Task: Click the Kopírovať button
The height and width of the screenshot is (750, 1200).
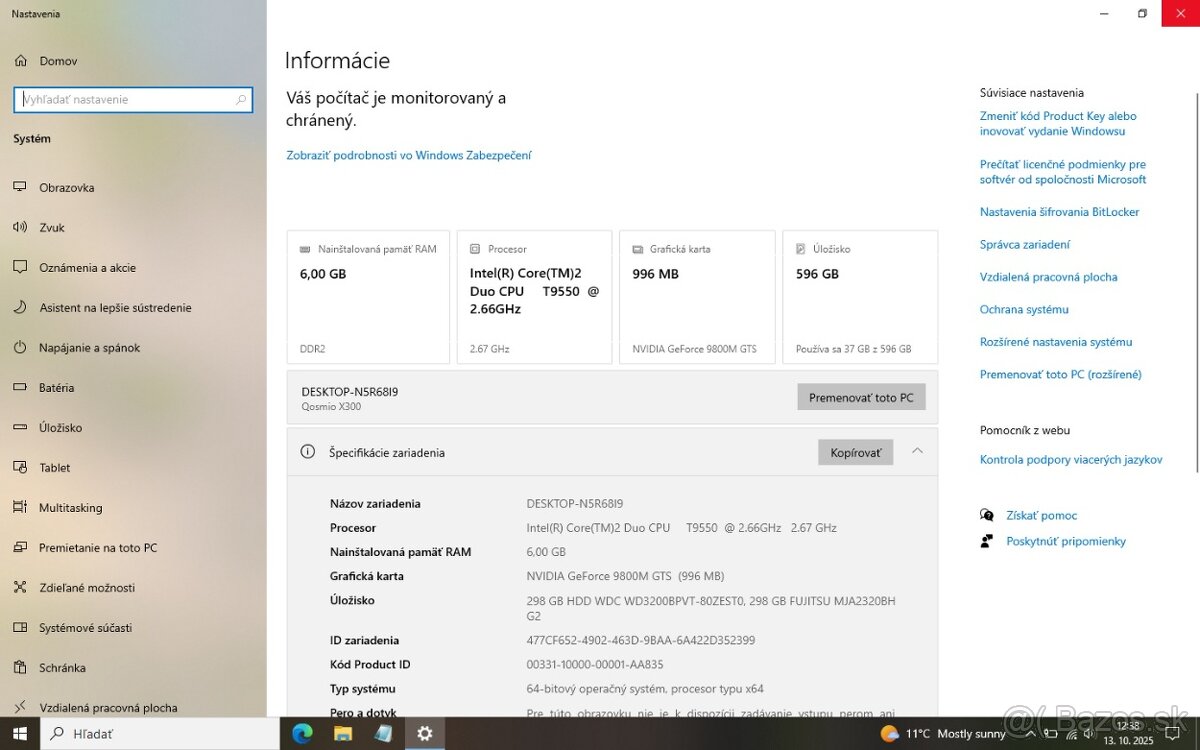Action: (x=855, y=453)
